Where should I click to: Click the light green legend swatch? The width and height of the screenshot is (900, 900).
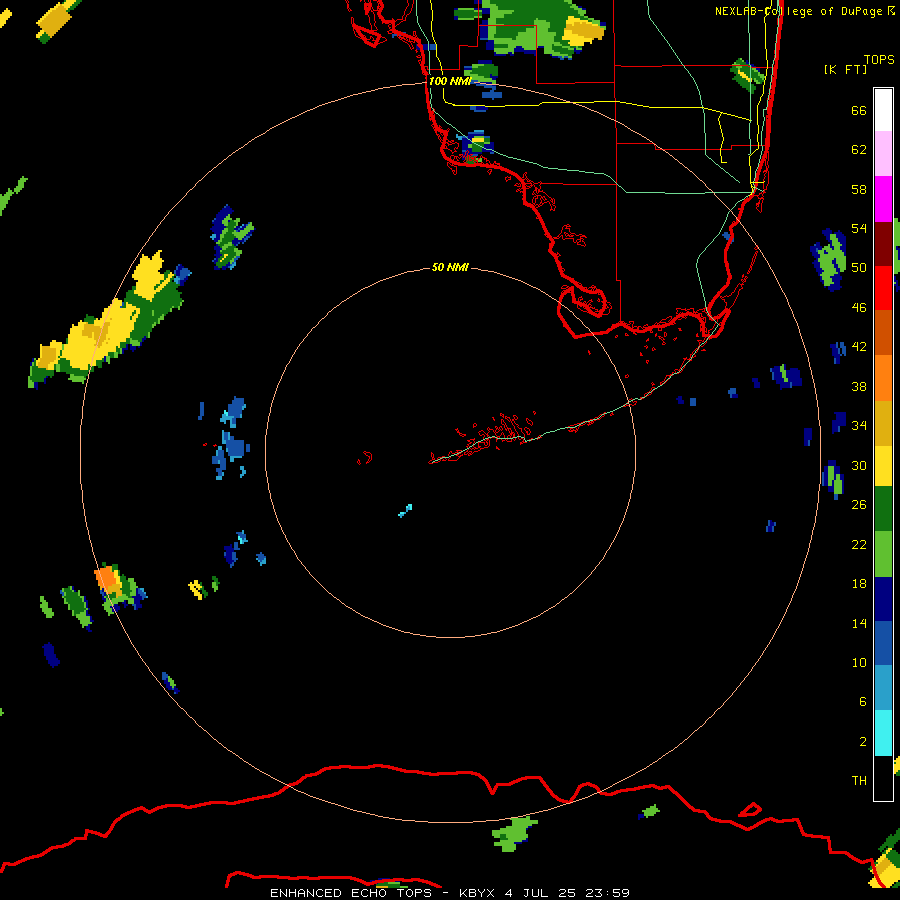coord(883,554)
